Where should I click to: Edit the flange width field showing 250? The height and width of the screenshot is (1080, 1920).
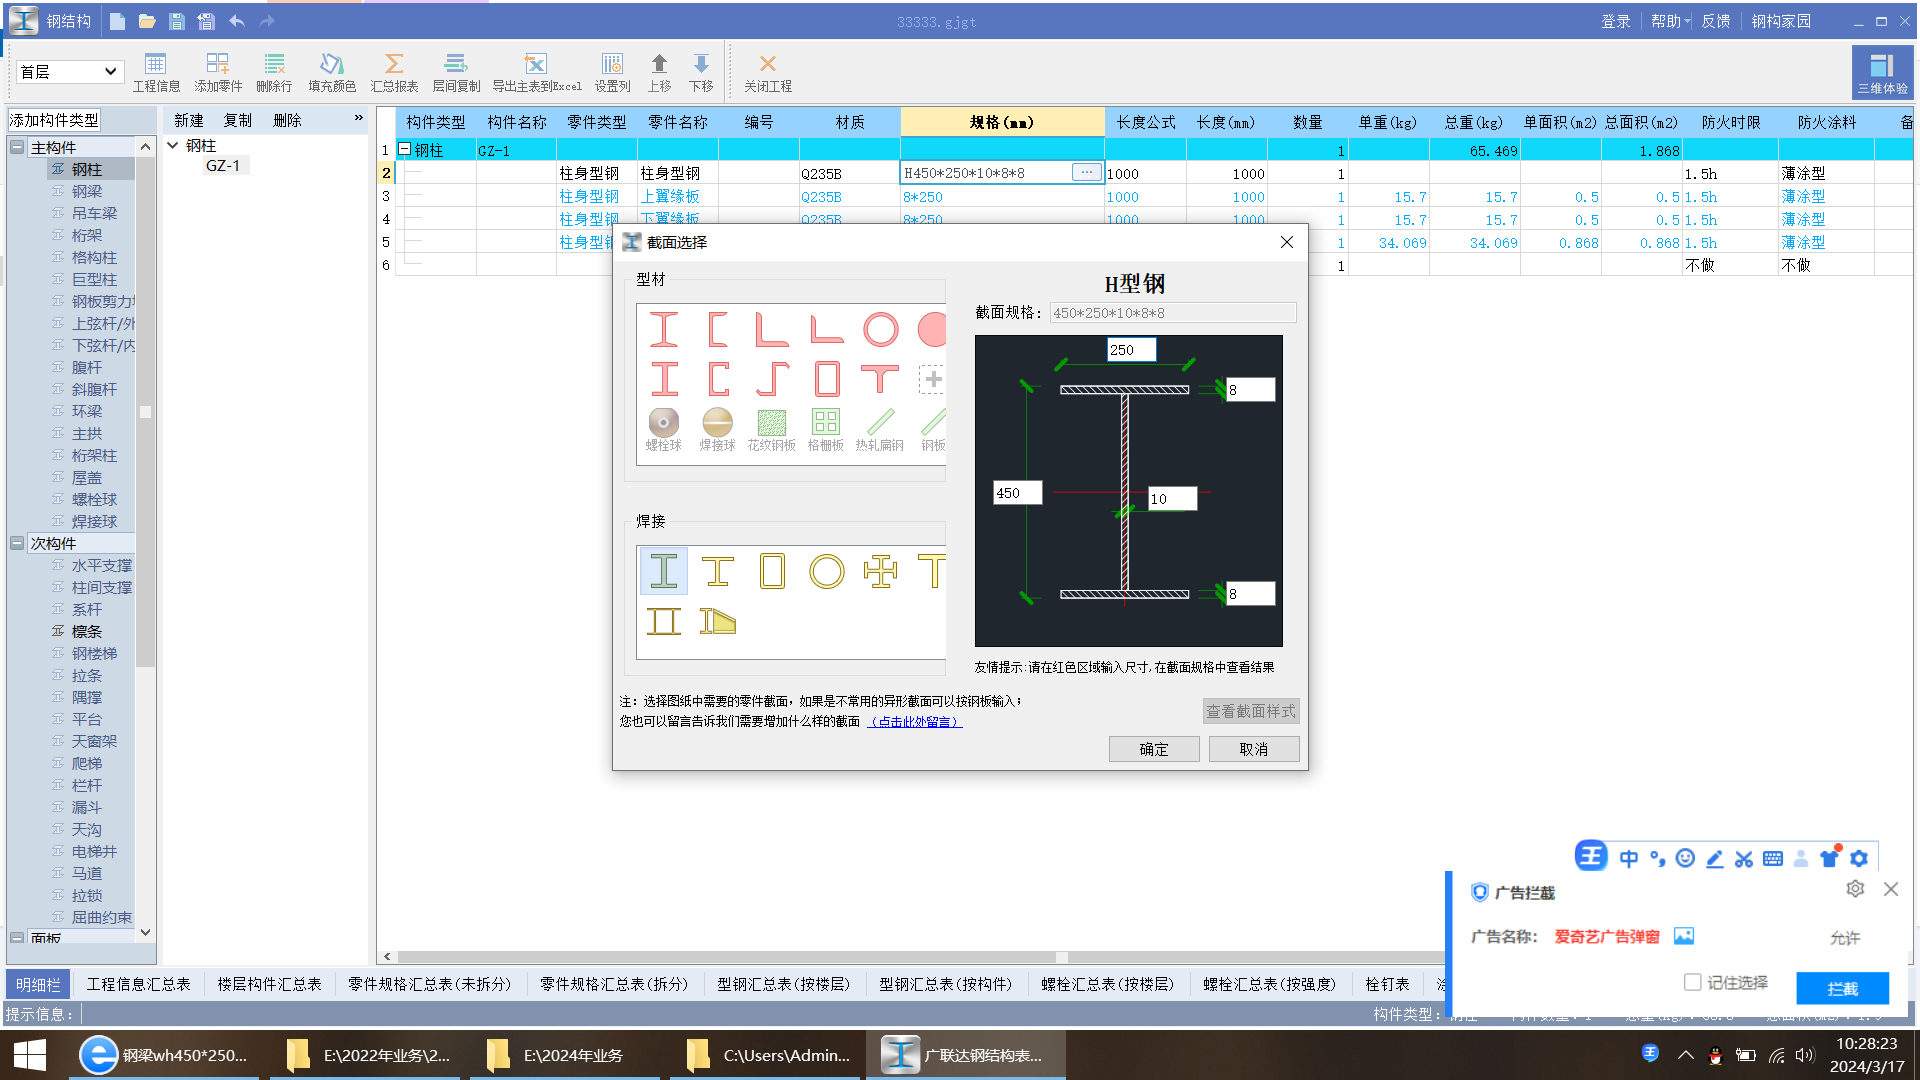tap(1131, 350)
